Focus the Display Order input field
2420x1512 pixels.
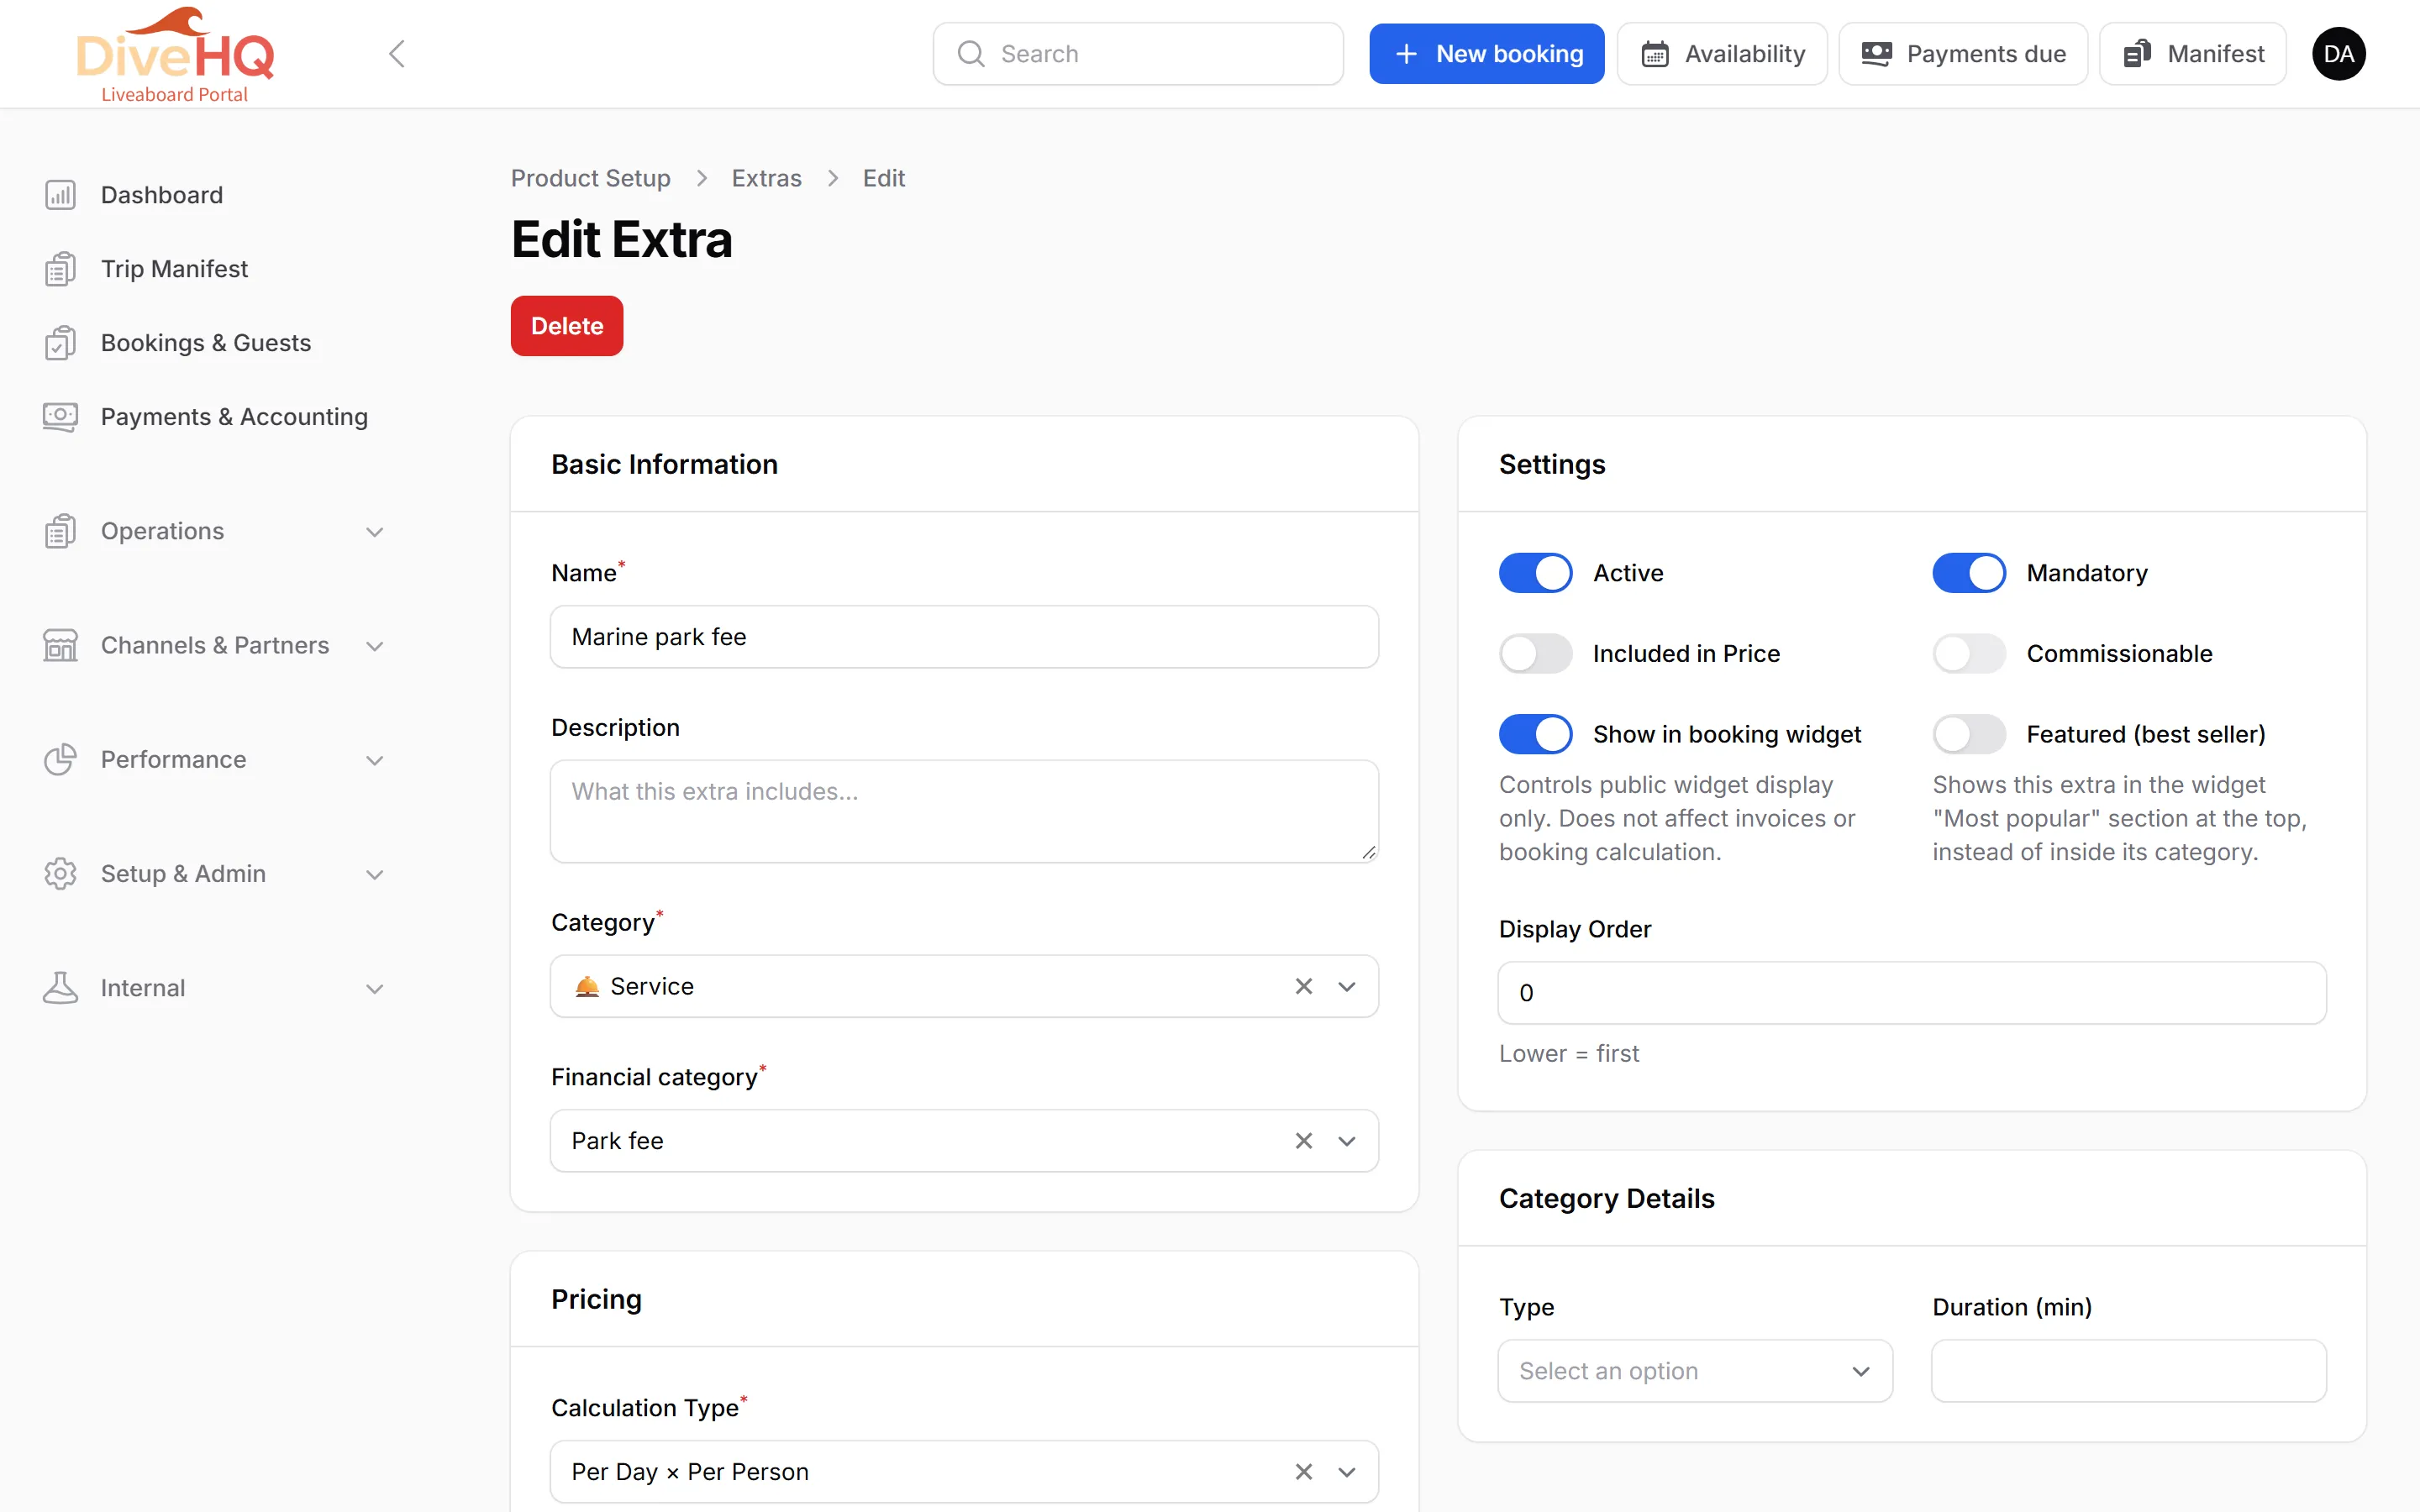click(x=1911, y=993)
